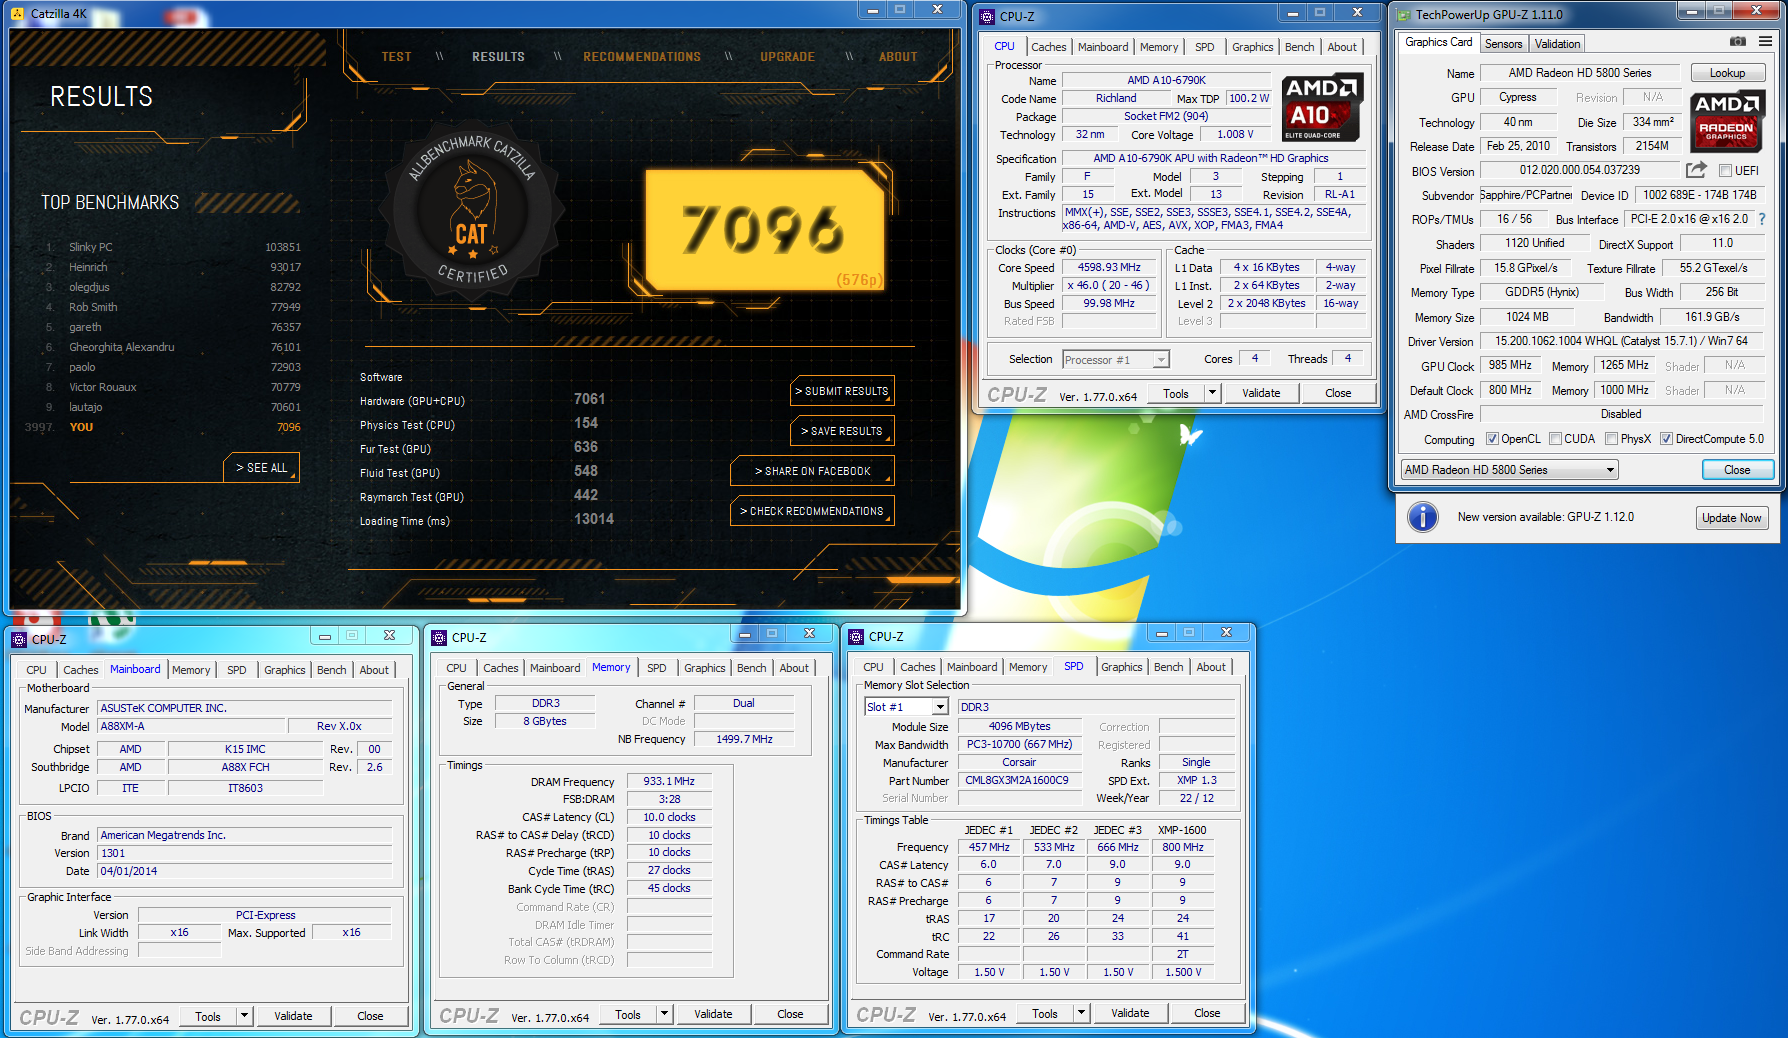This screenshot has width=1788, height=1038.
Task: Click the GPU Name field Radeon HD 5800
Action: (x=1580, y=73)
